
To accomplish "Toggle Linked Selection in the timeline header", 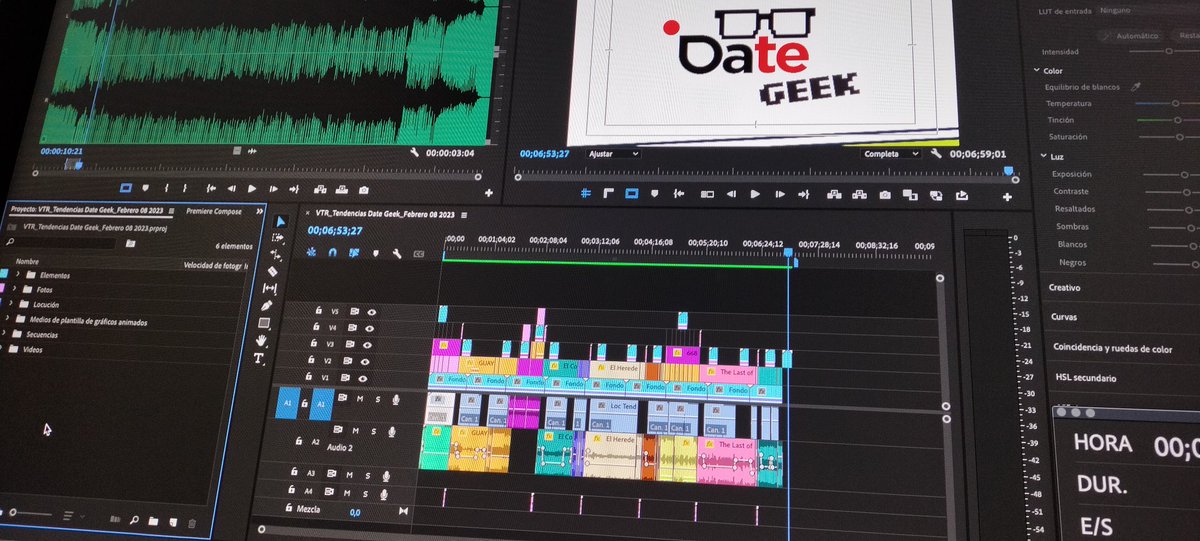I will pos(353,253).
